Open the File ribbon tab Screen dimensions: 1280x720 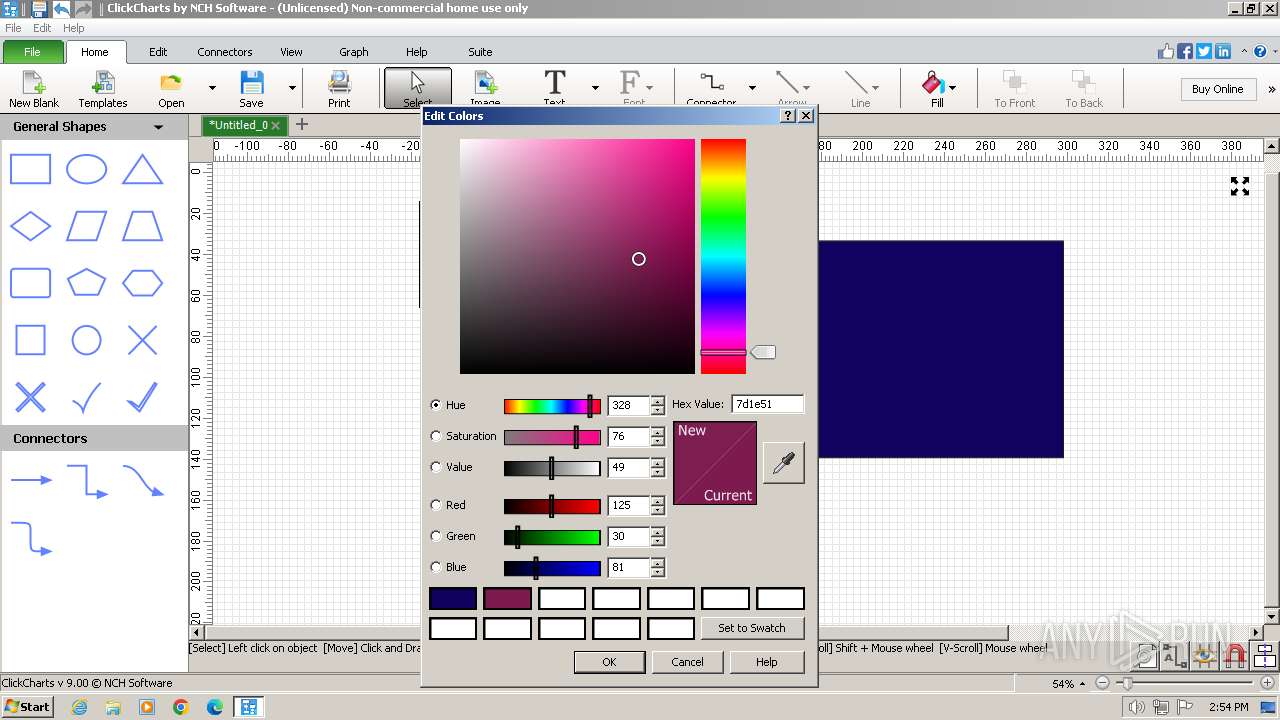click(x=32, y=52)
